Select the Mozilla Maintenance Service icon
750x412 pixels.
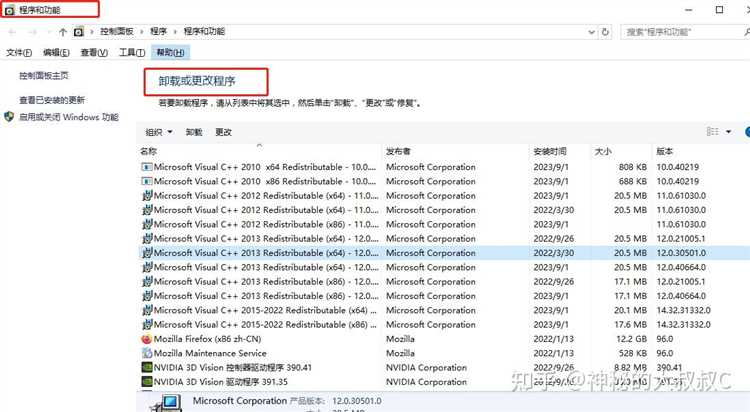[147, 353]
